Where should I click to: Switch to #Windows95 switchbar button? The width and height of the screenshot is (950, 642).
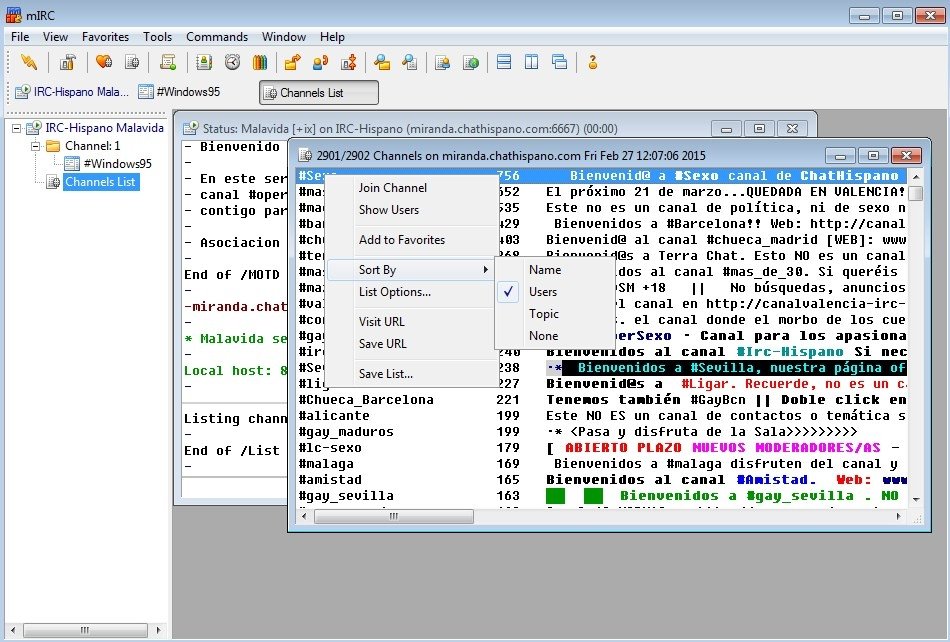pos(180,92)
